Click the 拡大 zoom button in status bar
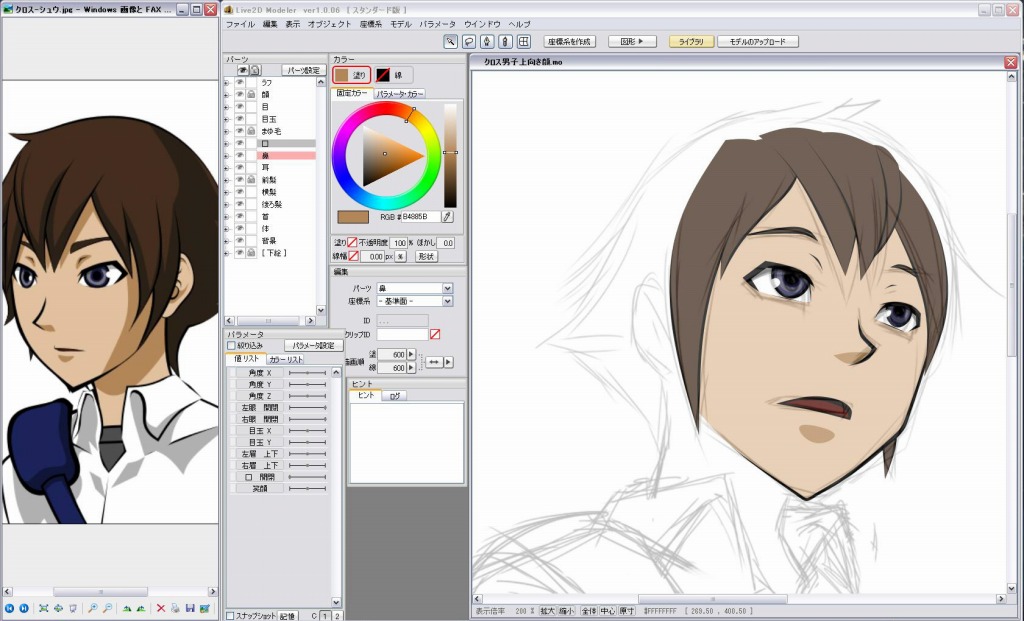Viewport: 1024px width, 621px height. click(547, 611)
